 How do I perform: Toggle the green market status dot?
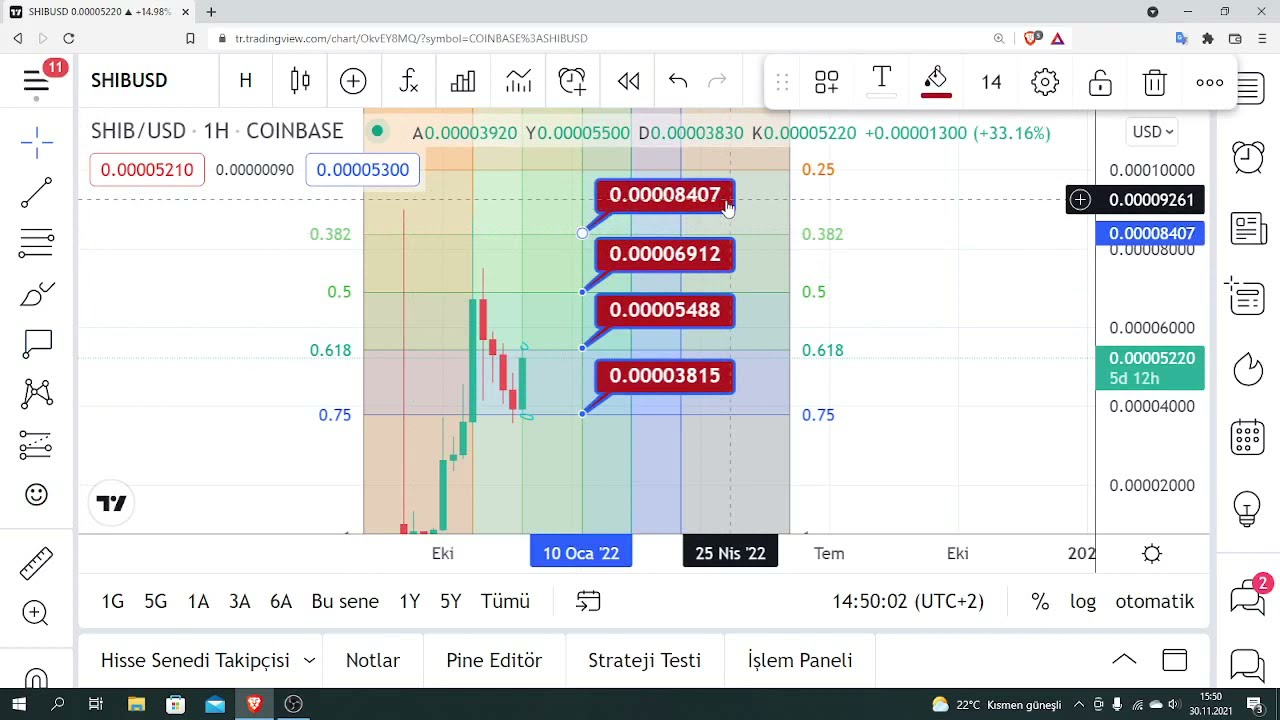[x=377, y=131]
